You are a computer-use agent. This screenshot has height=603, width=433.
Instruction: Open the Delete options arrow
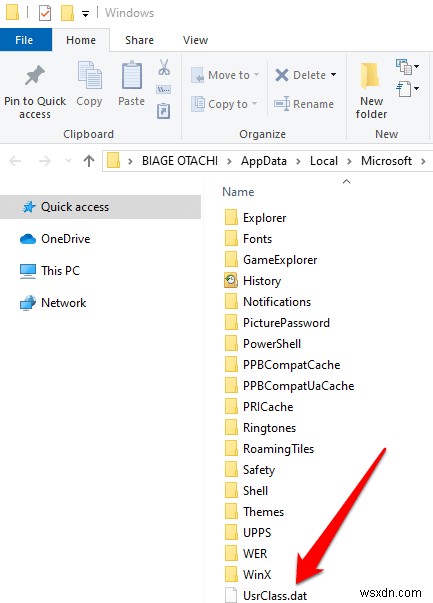(333, 74)
